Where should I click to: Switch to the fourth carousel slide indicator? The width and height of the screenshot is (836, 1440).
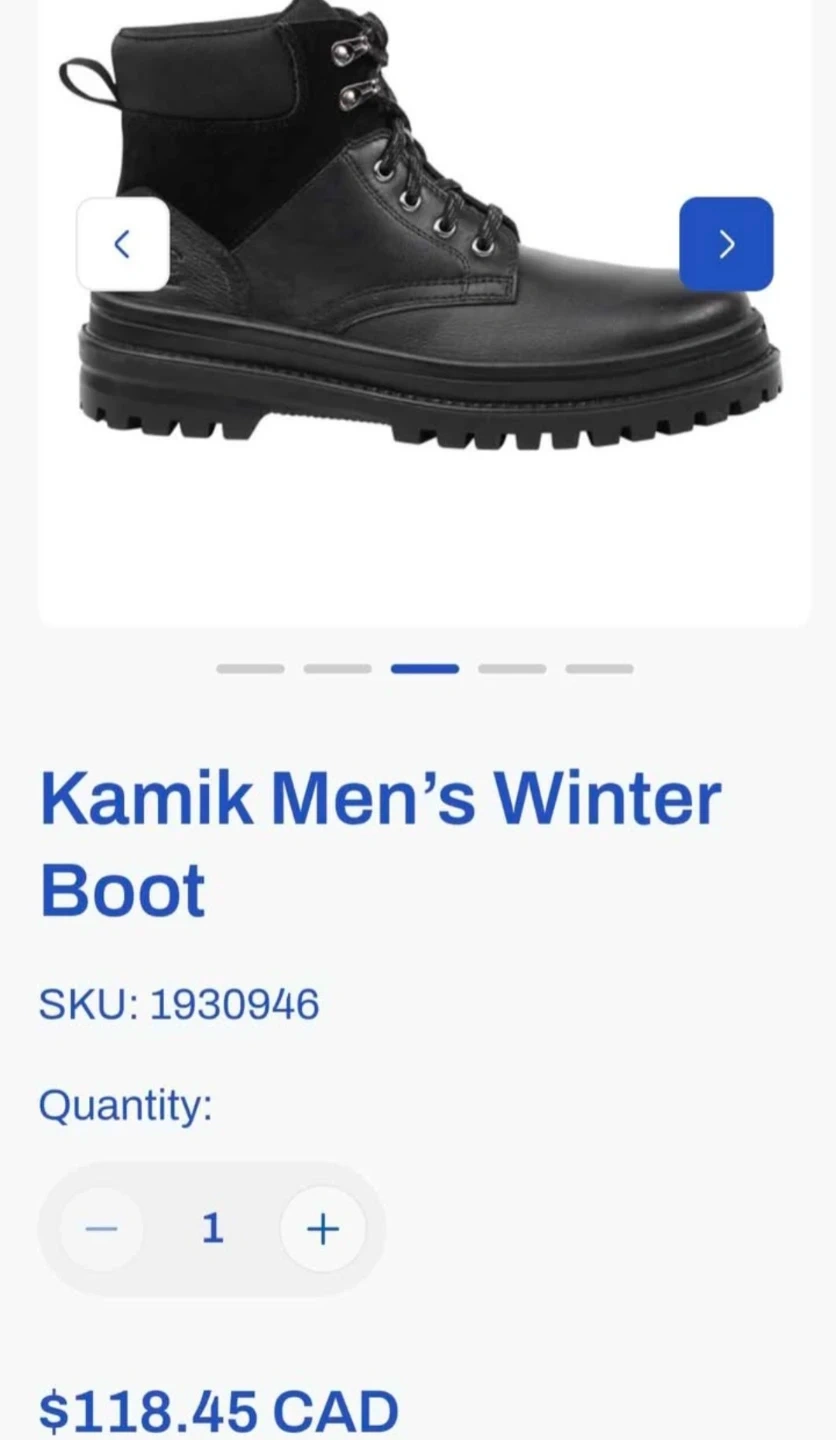pyautogui.click(x=512, y=669)
